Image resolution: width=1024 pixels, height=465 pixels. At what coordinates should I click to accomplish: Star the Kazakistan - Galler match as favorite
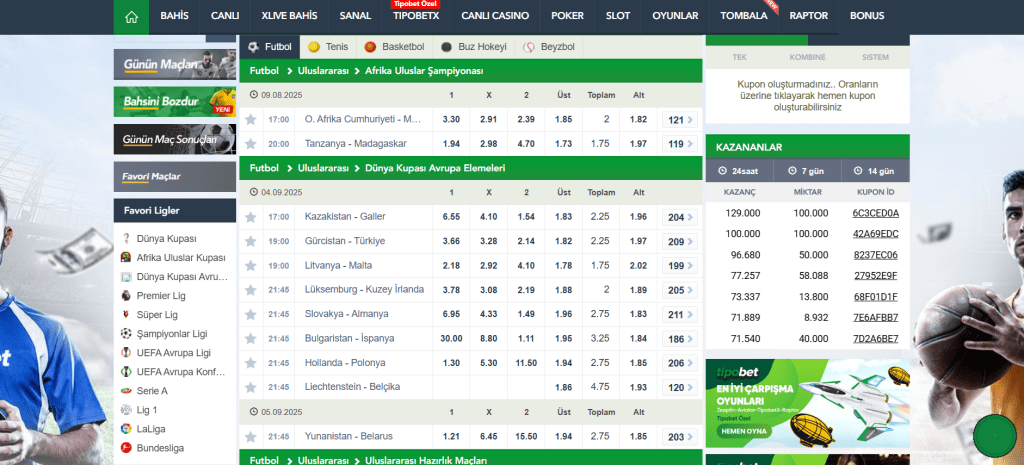(250, 217)
